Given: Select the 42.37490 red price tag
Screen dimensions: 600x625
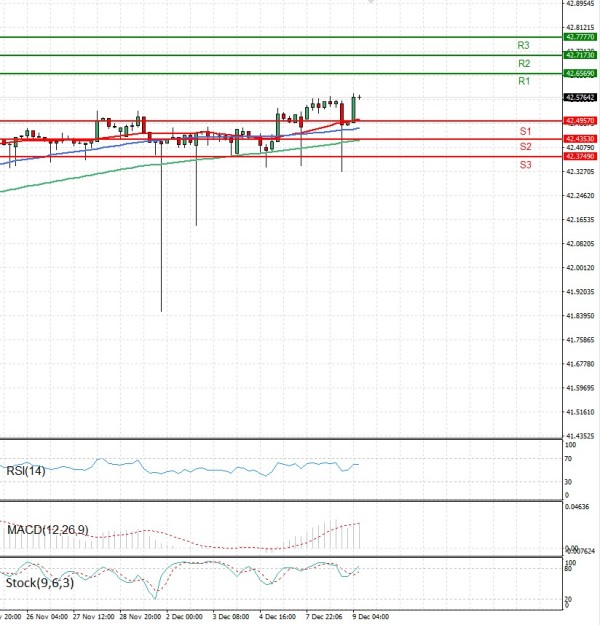Looking at the screenshot, I should [x=581, y=156].
